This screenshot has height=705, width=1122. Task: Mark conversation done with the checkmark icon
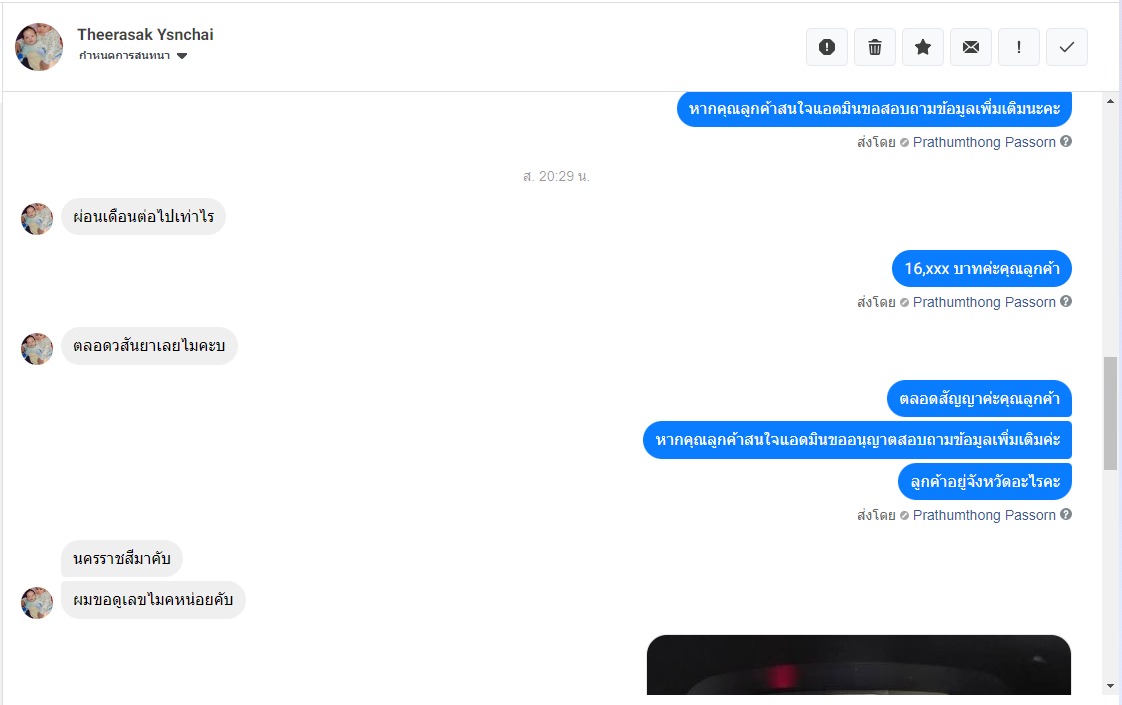click(x=1066, y=47)
